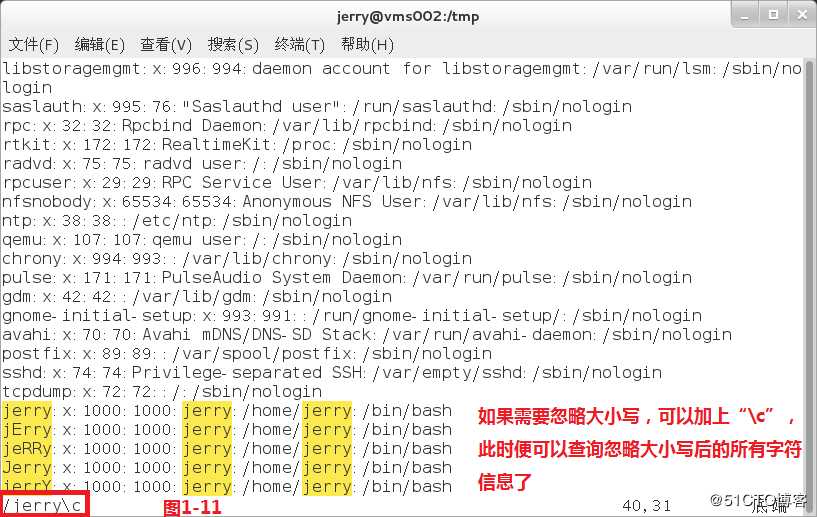This screenshot has height=517, width=817.
Task: Maximize the terminal window
Action: click(774, 15)
